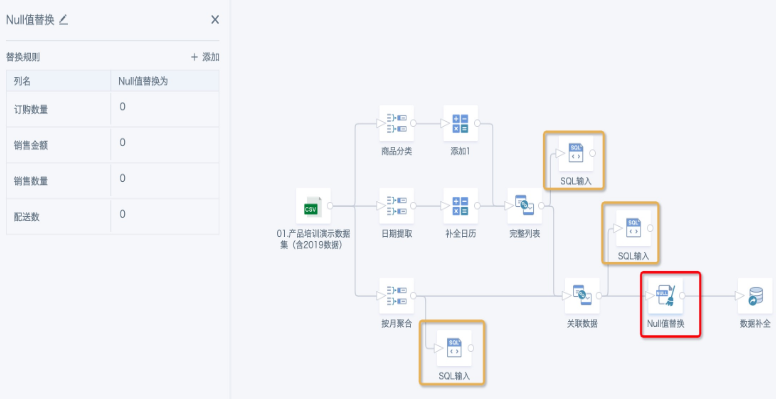This screenshot has width=776, height=399.
Task: Select the 添加1 calculation node
Action: click(x=460, y=123)
